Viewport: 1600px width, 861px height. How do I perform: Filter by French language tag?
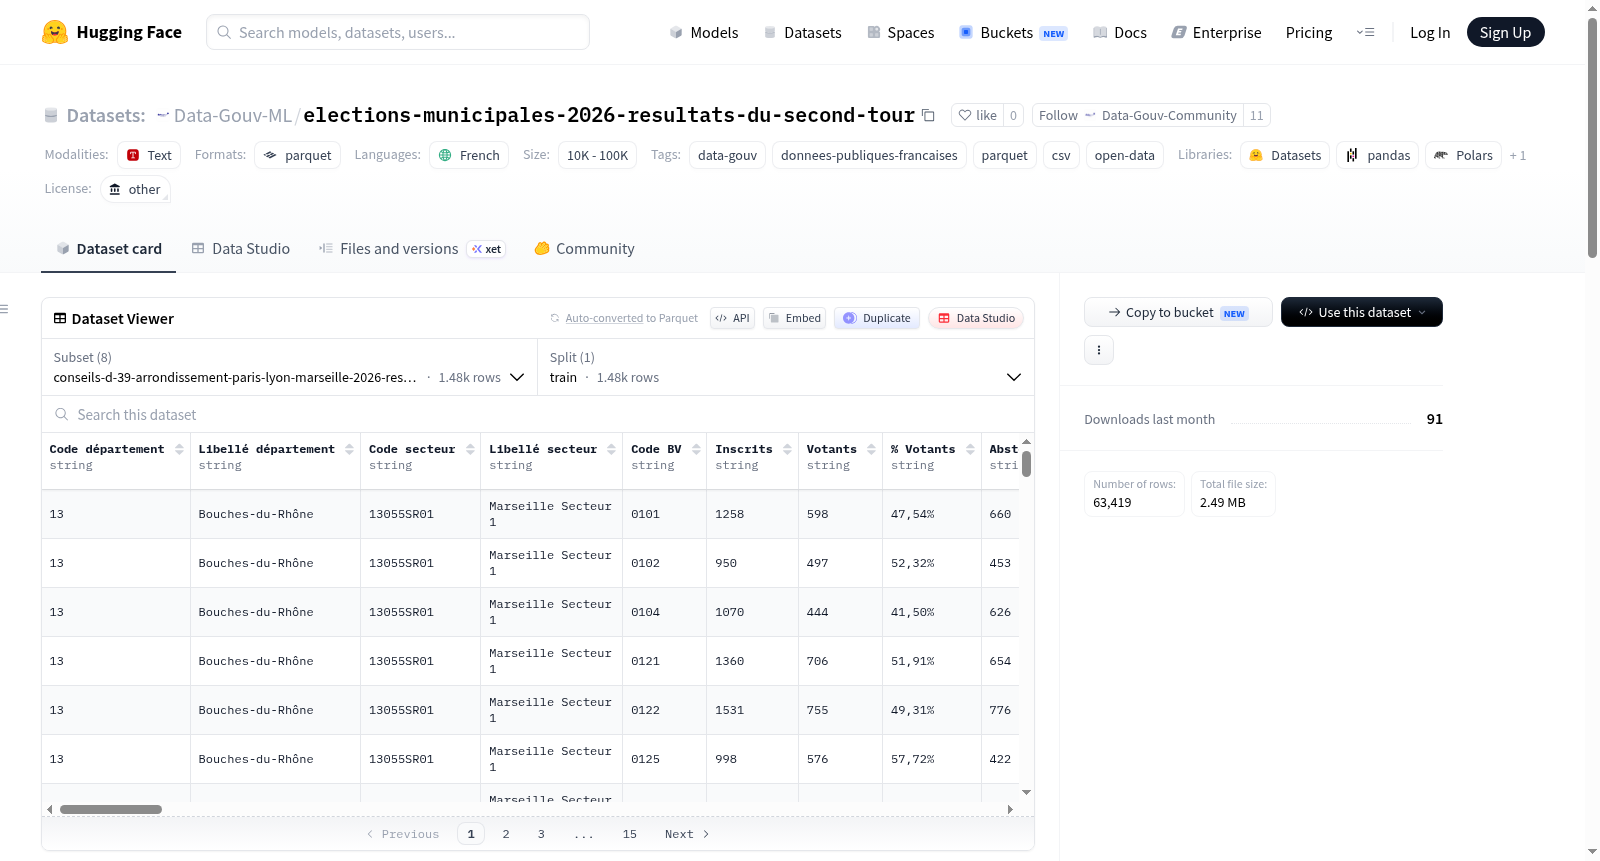469,155
